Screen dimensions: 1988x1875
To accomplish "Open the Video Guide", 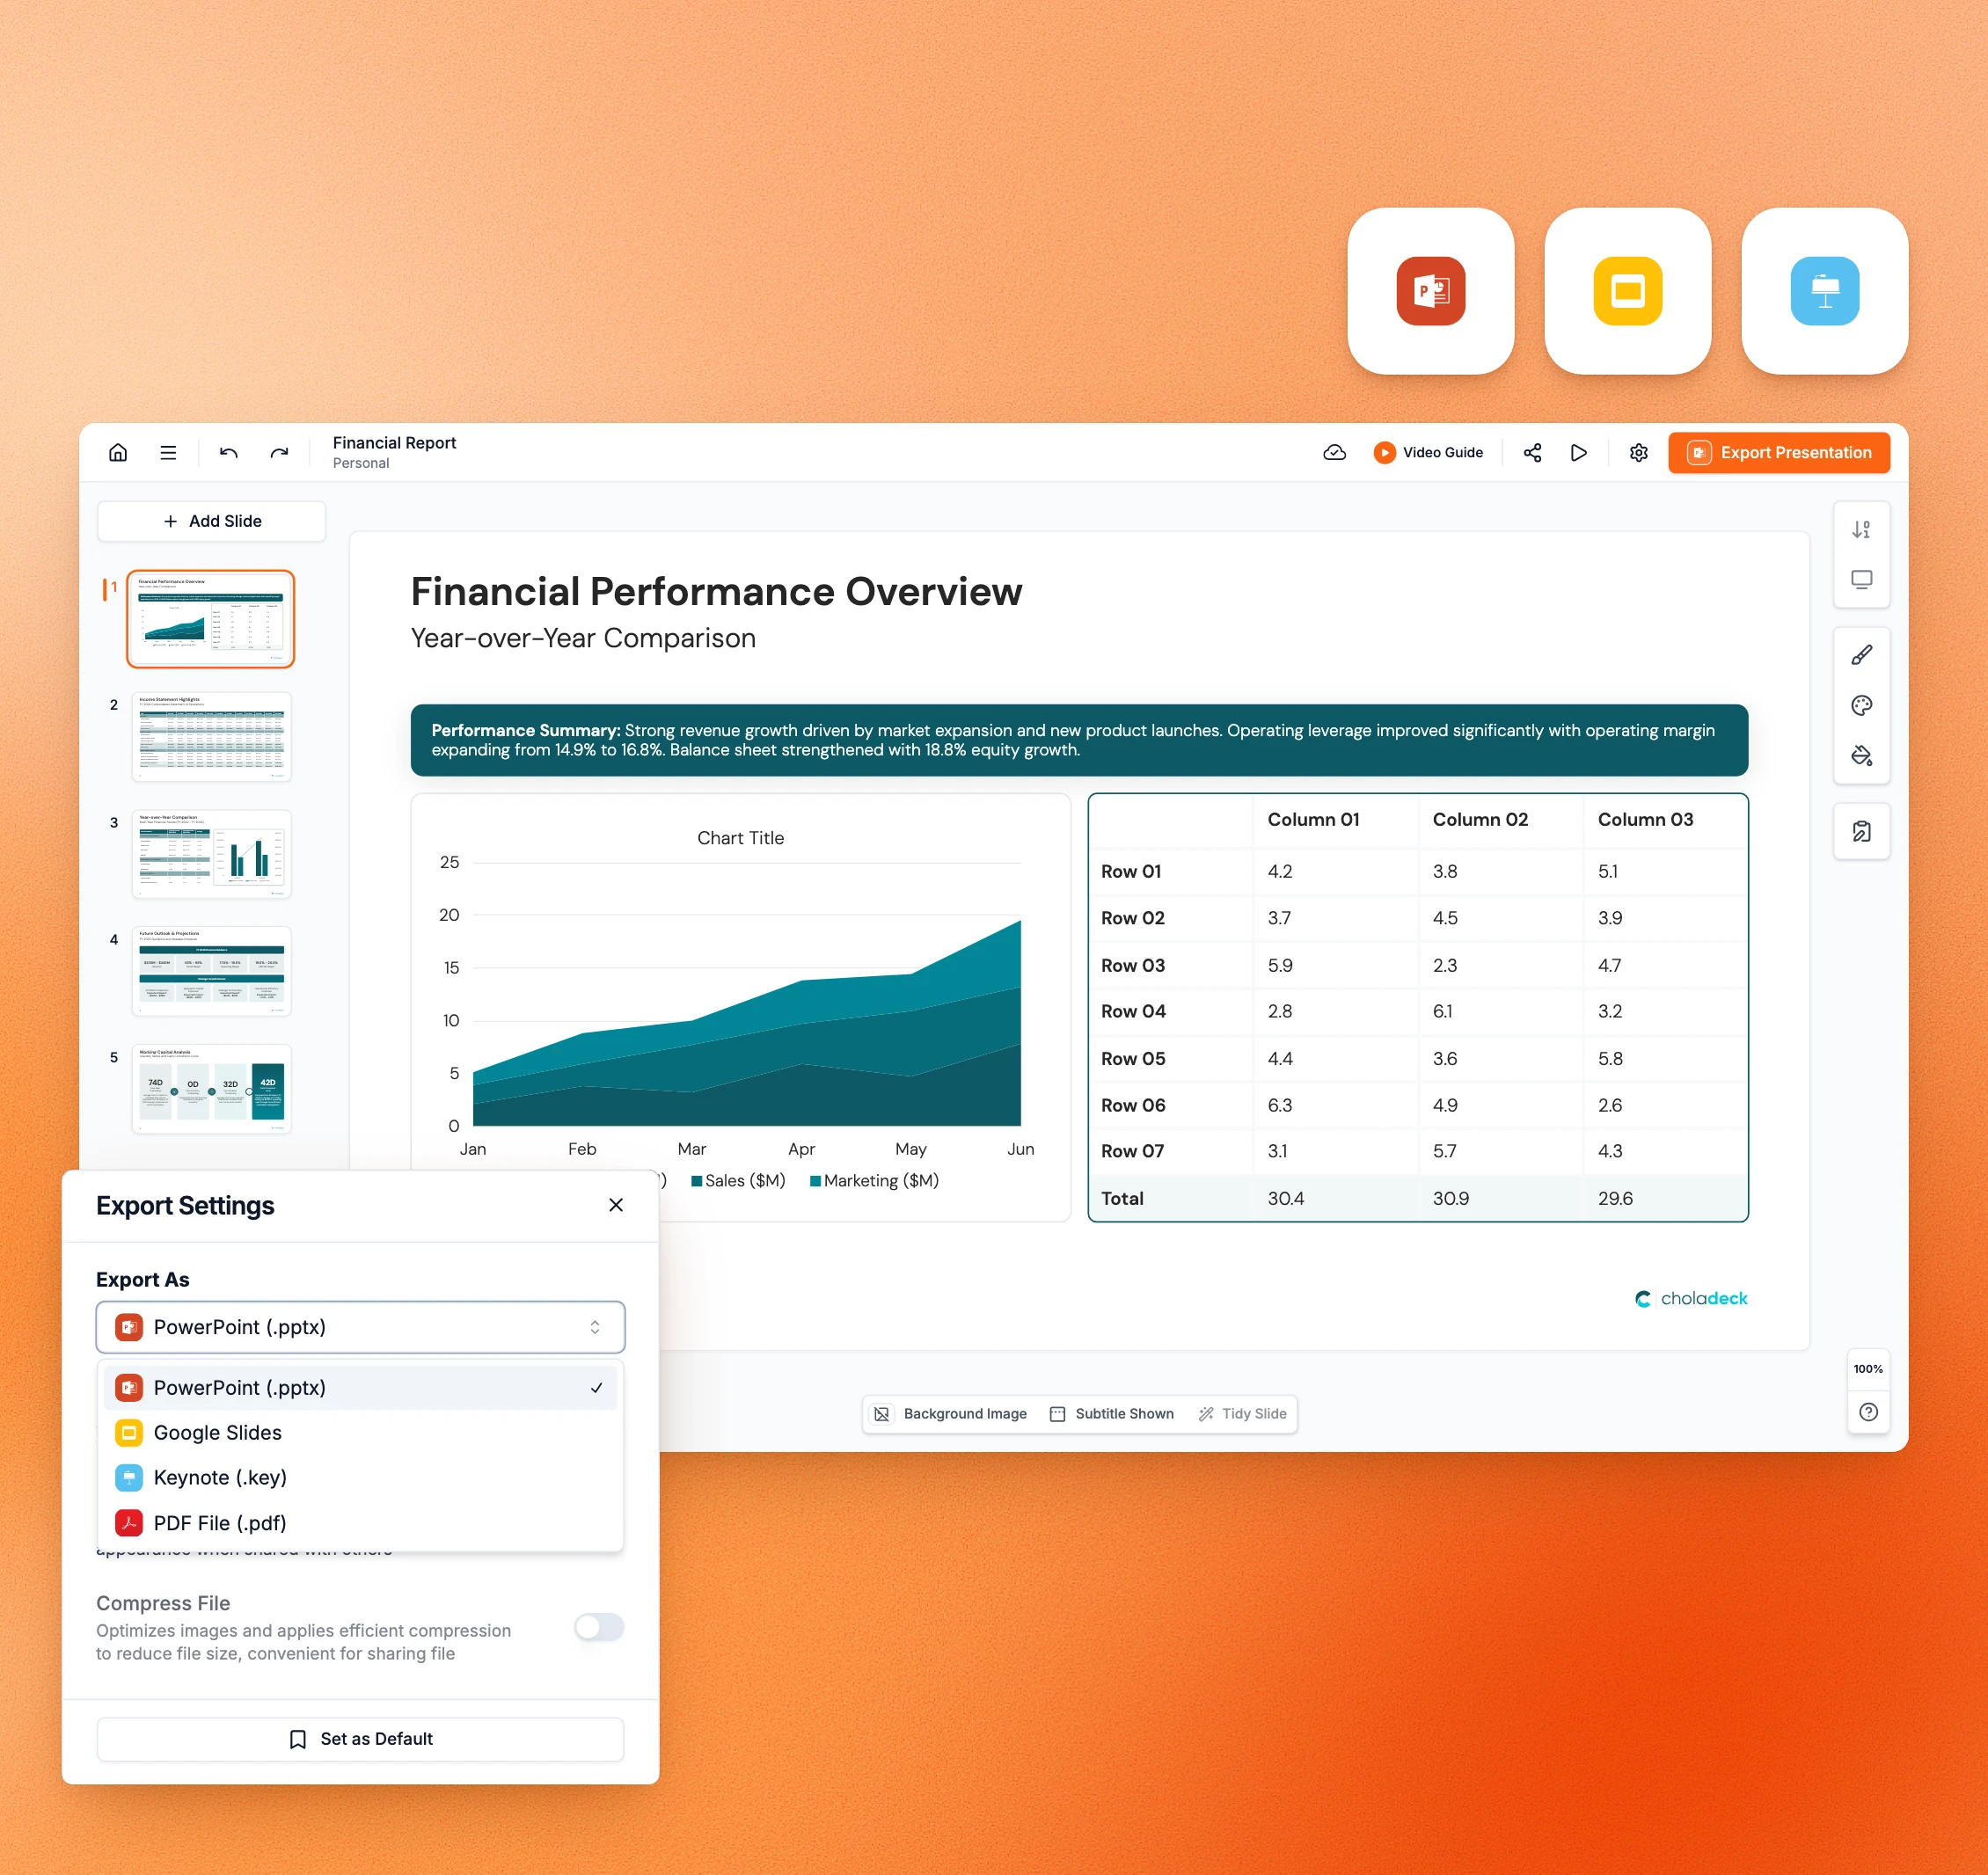I will (1428, 452).
